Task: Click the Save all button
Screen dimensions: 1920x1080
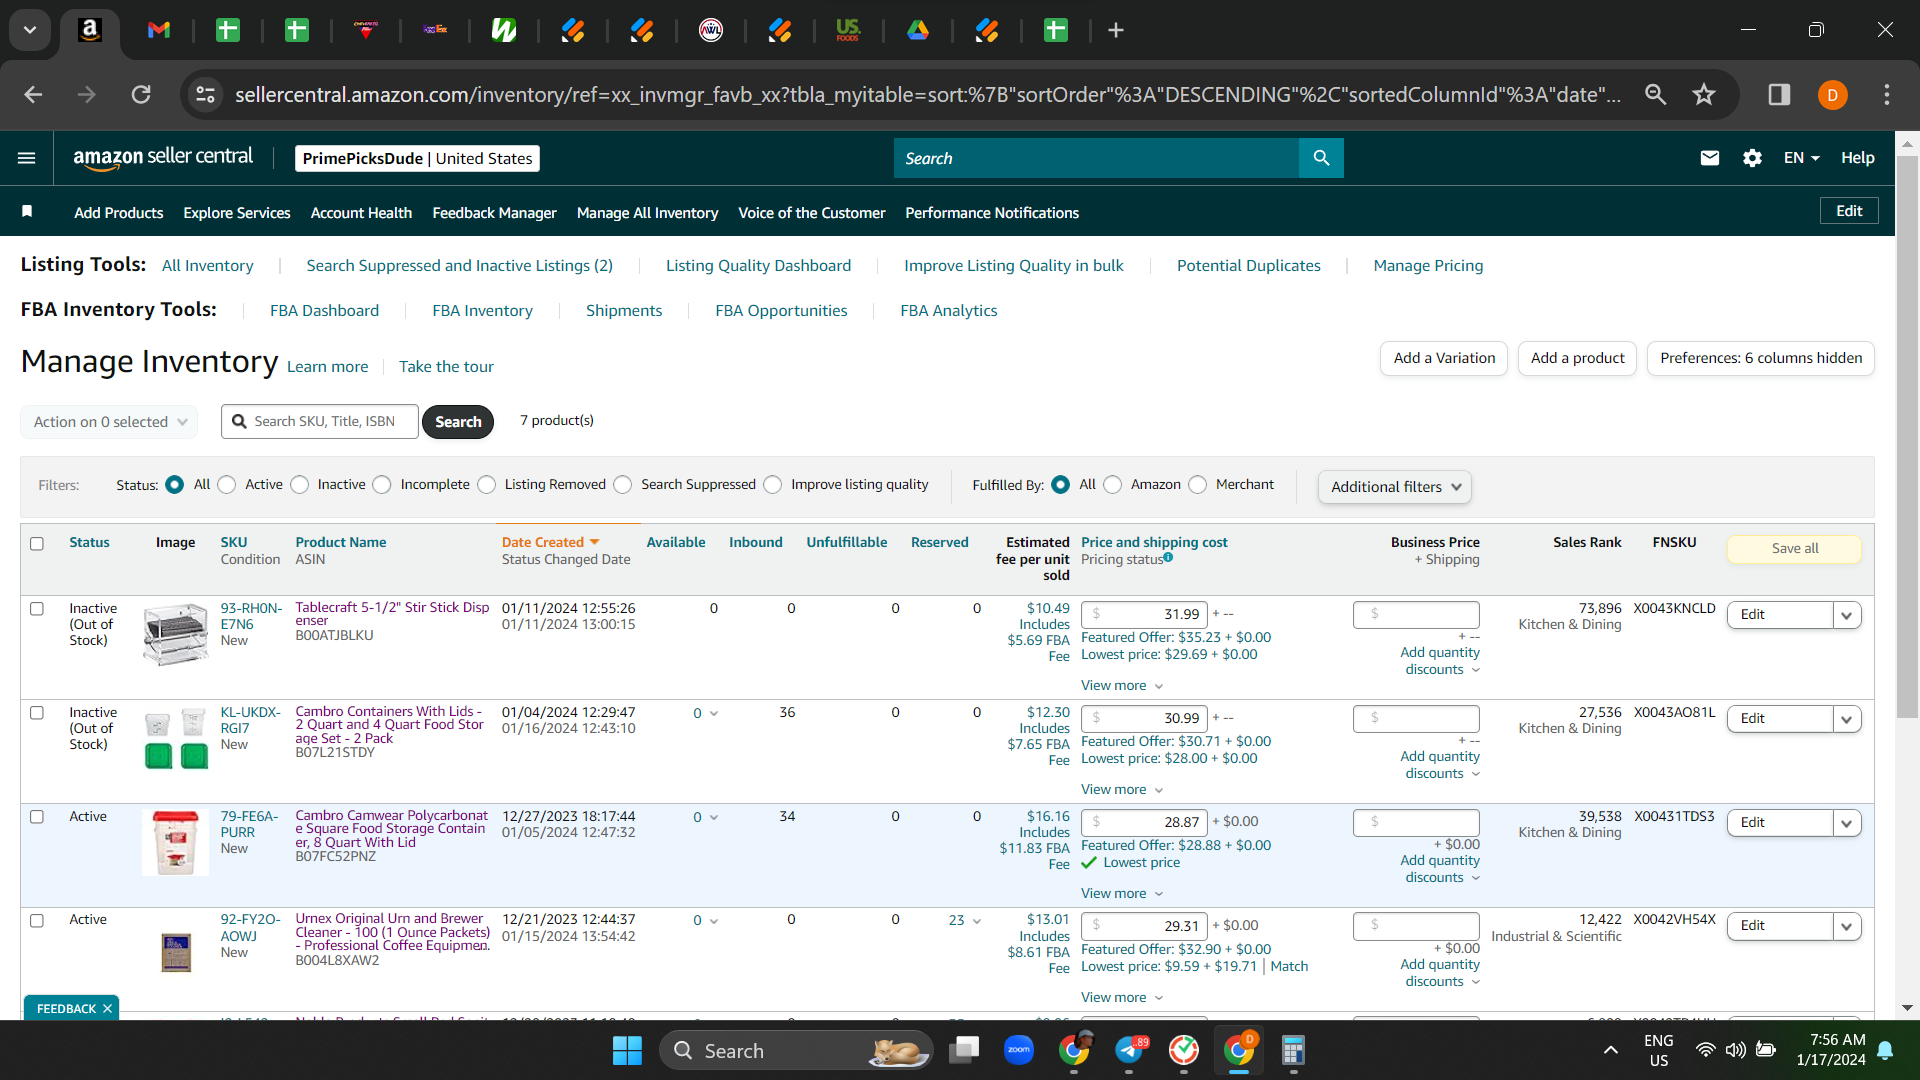Action: [1794, 548]
